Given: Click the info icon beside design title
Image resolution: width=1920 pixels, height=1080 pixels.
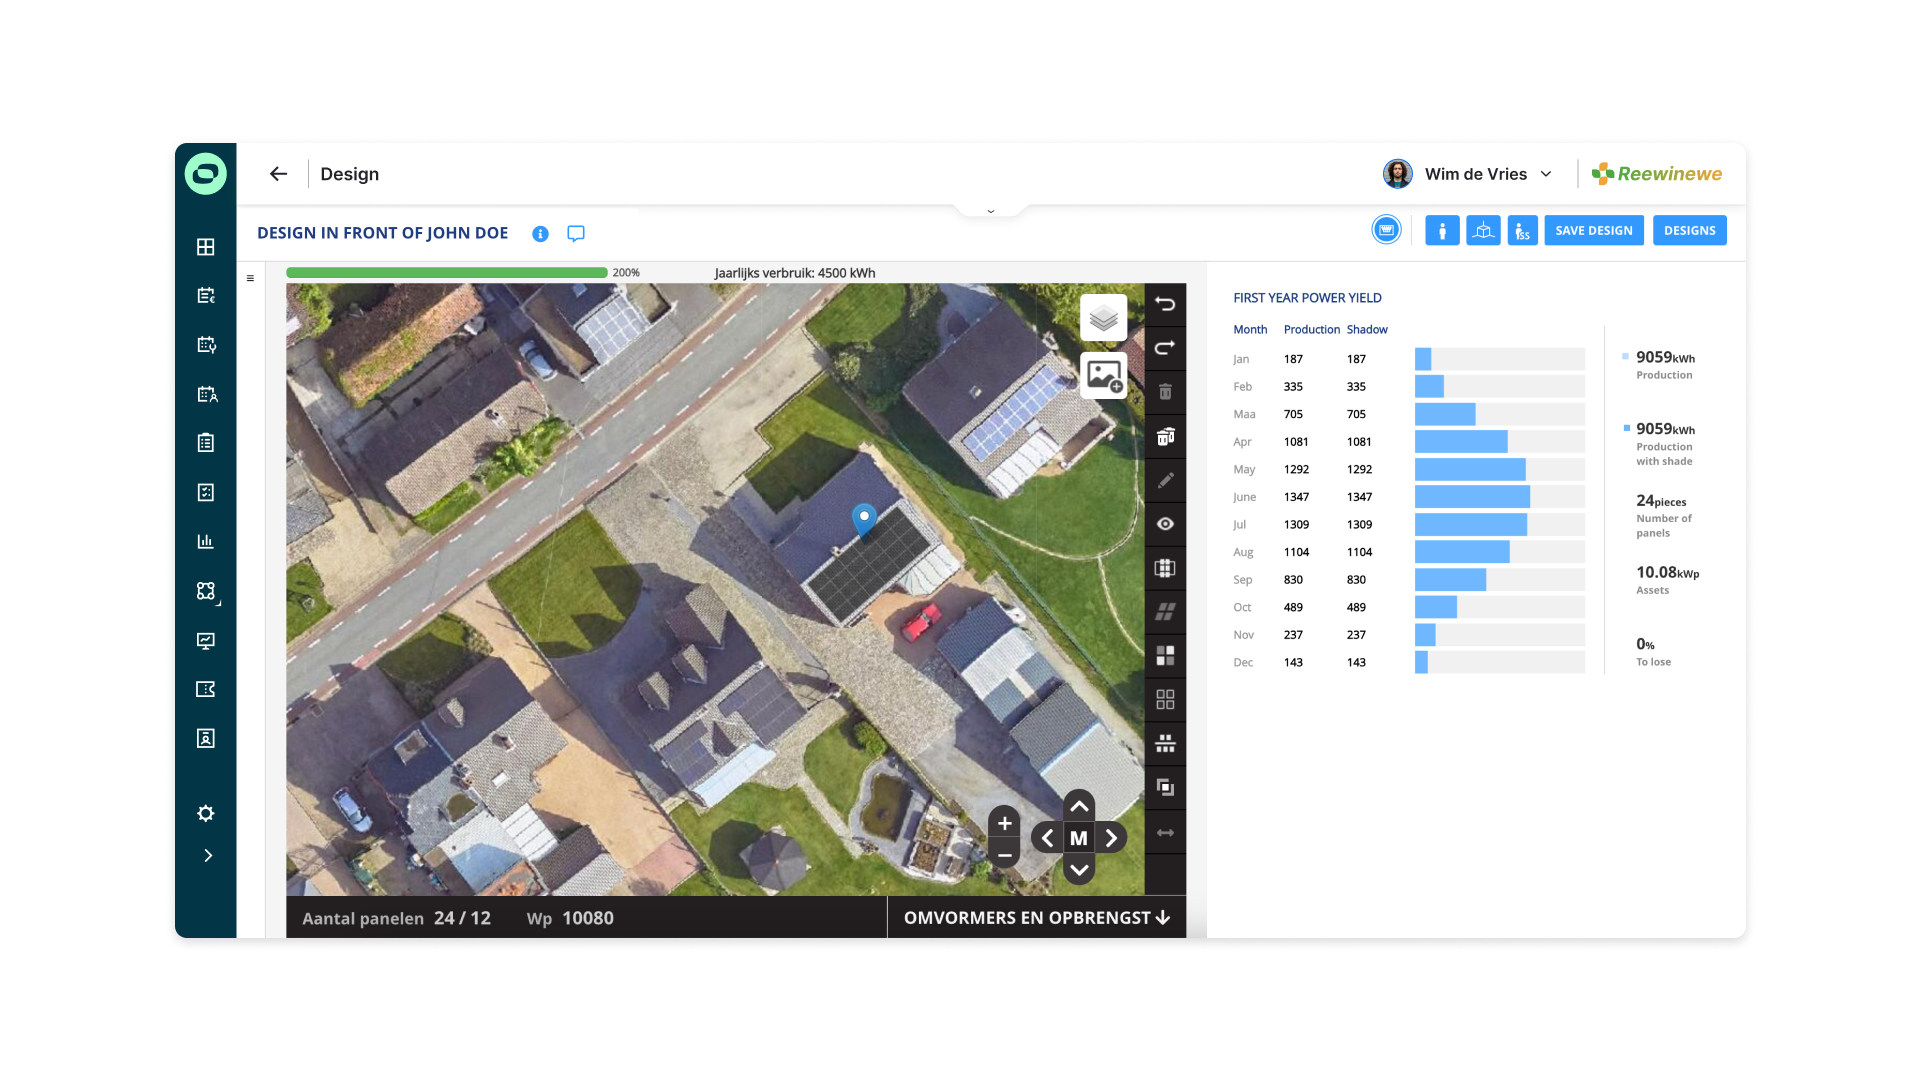Looking at the screenshot, I should pyautogui.click(x=540, y=233).
